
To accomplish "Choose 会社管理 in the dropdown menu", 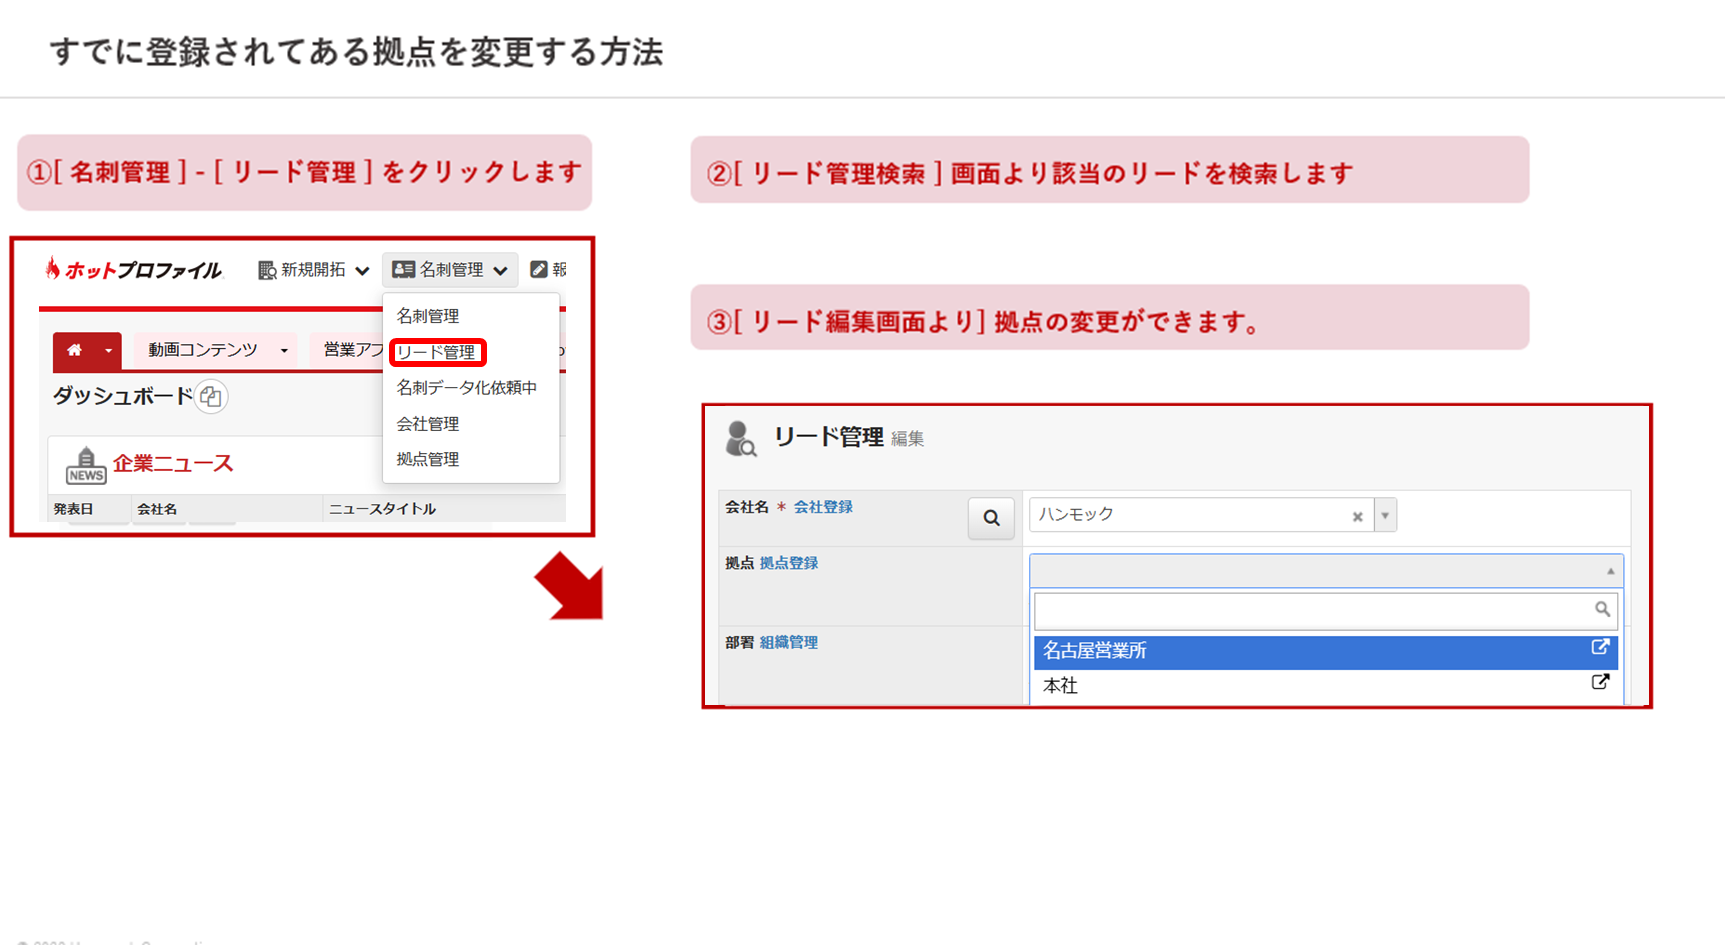I will tap(428, 424).
